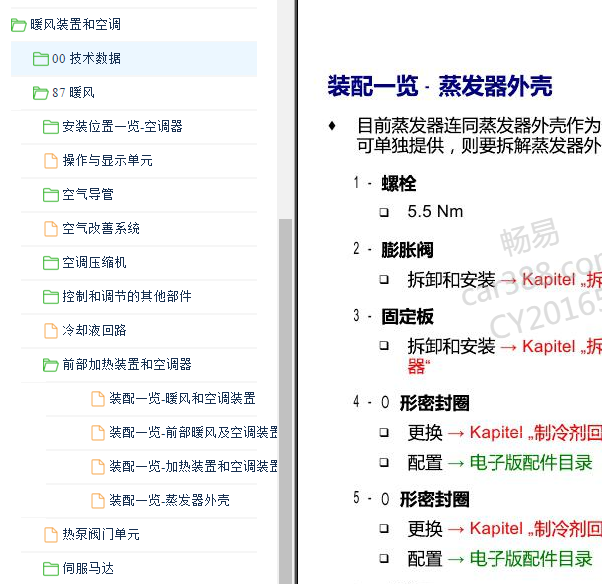Image resolution: width=602 pixels, height=584 pixels.
Task: Select the 暖风装置和空调 tree node
Action: tap(76, 25)
